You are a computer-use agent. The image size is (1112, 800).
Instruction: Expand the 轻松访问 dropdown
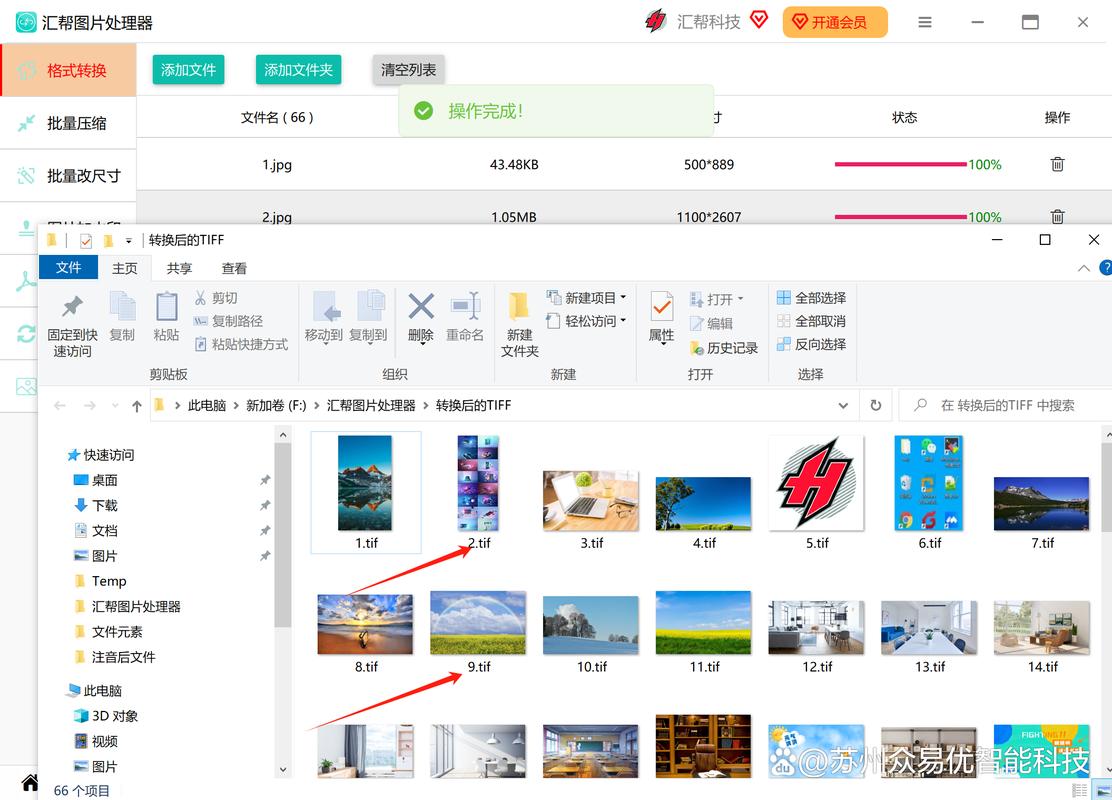click(x=623, y=321)
